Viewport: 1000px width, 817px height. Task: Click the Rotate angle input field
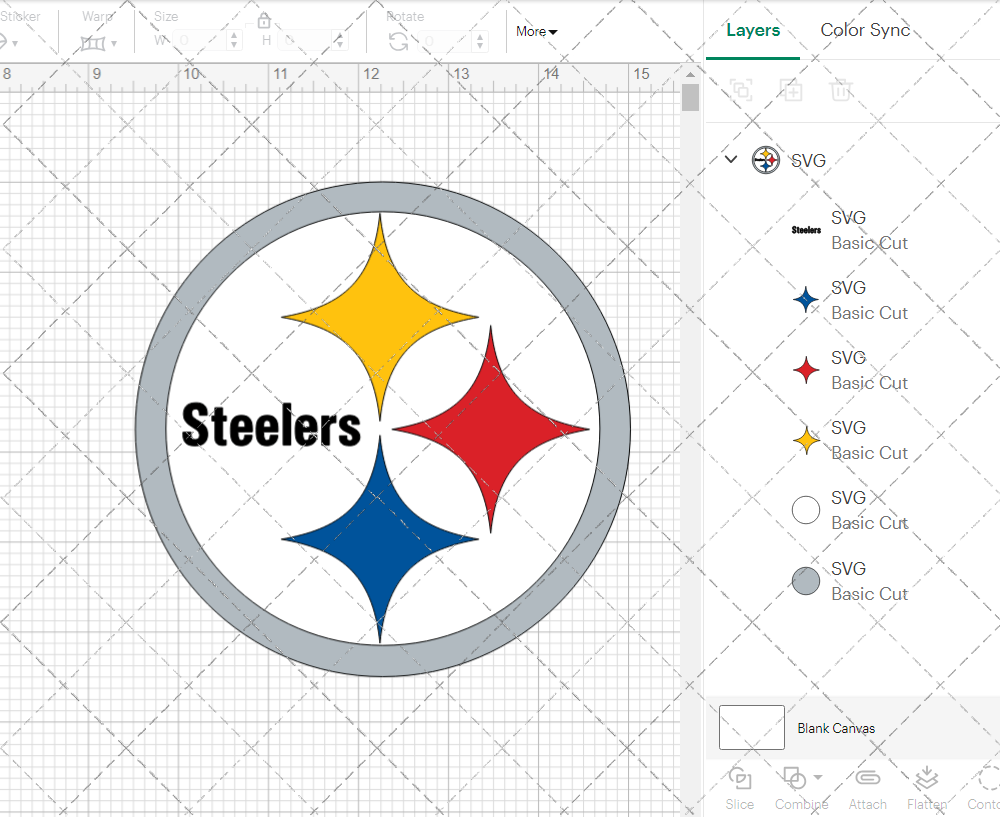[x=445, y=41]
